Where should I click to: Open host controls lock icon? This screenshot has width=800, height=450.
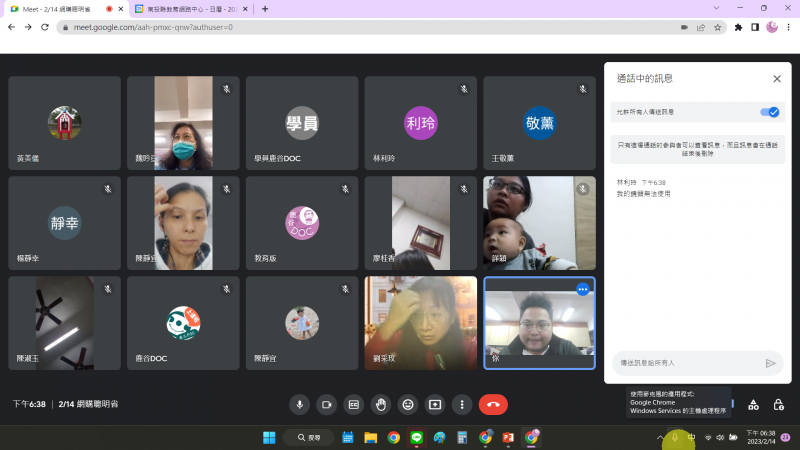(778, 405)
